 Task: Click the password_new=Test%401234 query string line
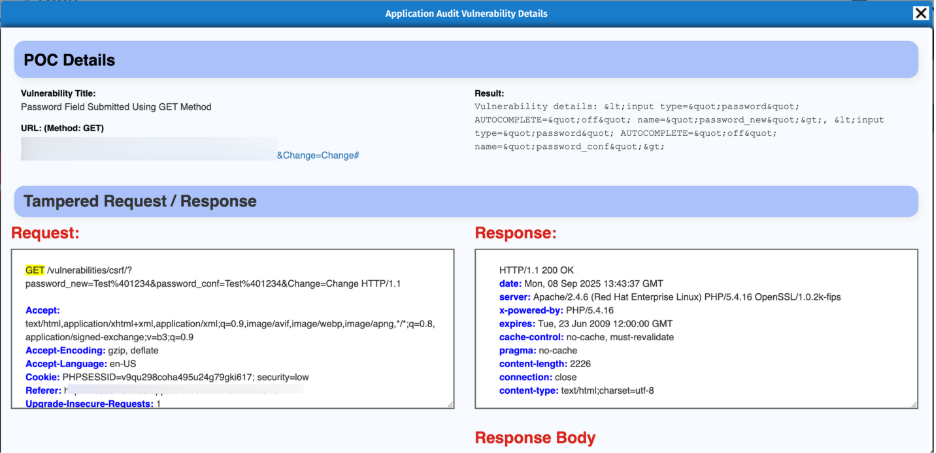coord(213,284)
